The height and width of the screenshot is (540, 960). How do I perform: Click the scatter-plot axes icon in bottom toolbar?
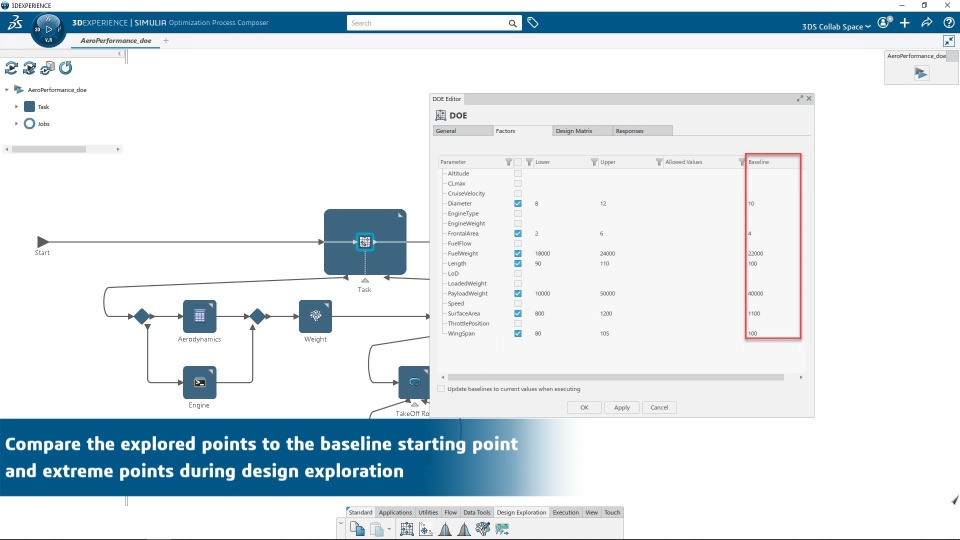click(426, 528)
